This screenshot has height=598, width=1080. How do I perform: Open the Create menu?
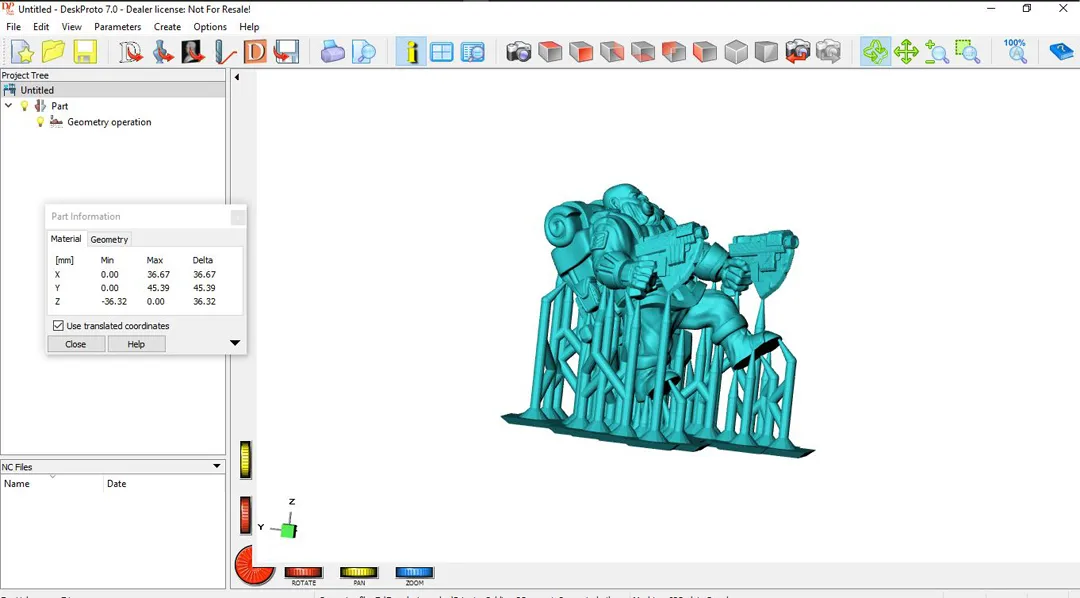click(x=167, y=27)
